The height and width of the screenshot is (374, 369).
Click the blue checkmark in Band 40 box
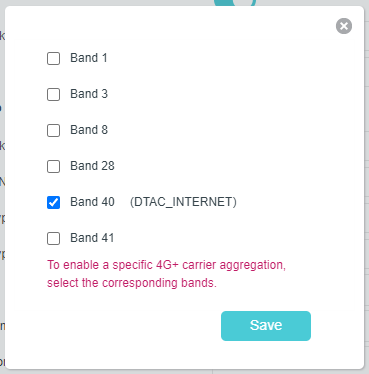click(x=53, y=202)
